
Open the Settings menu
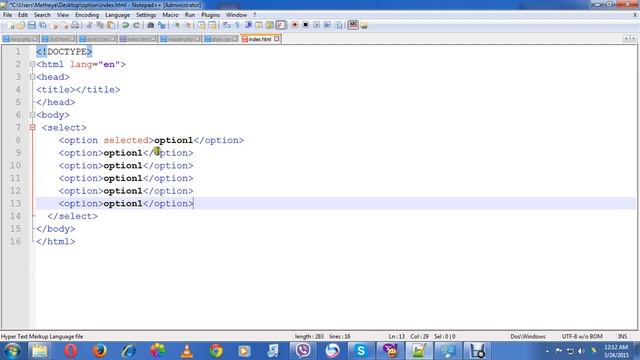146,15
